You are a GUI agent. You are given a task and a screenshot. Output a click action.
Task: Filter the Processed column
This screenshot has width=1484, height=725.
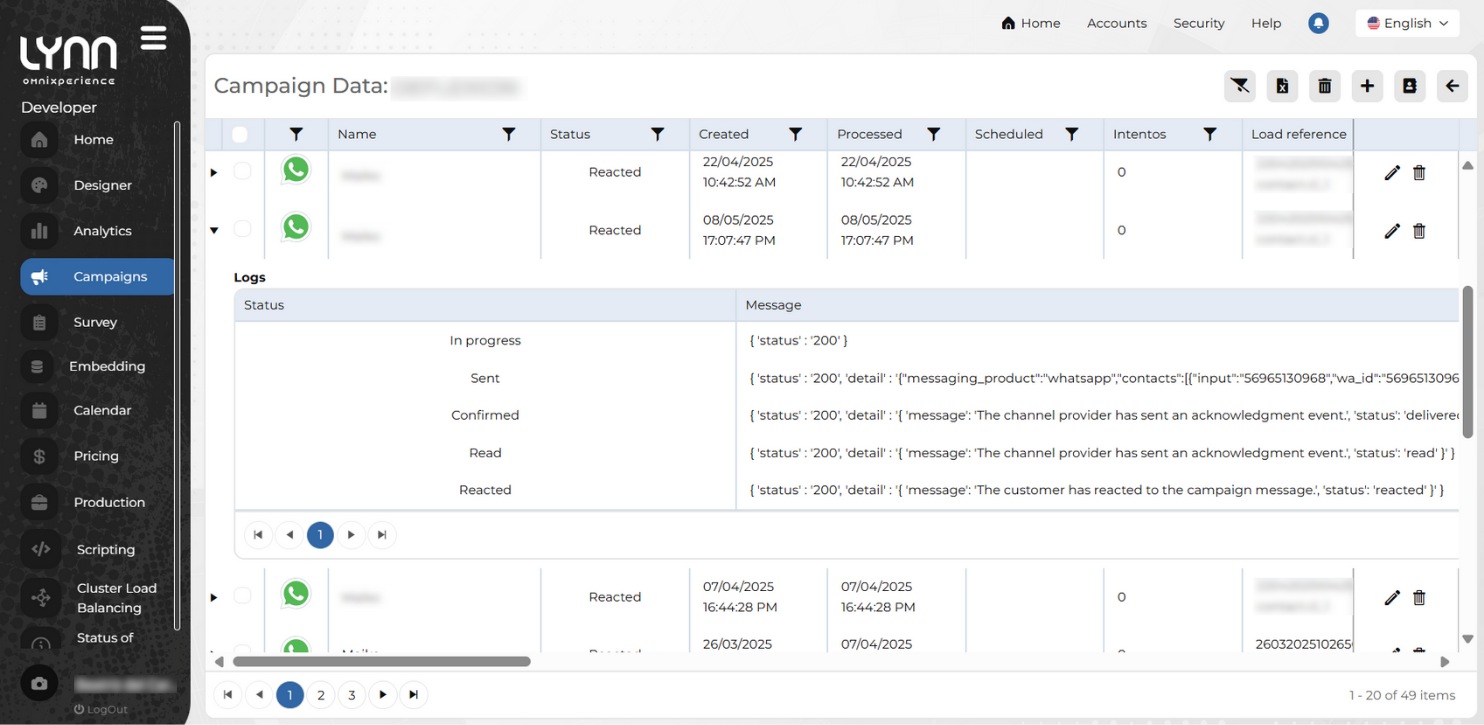point(934,134)
